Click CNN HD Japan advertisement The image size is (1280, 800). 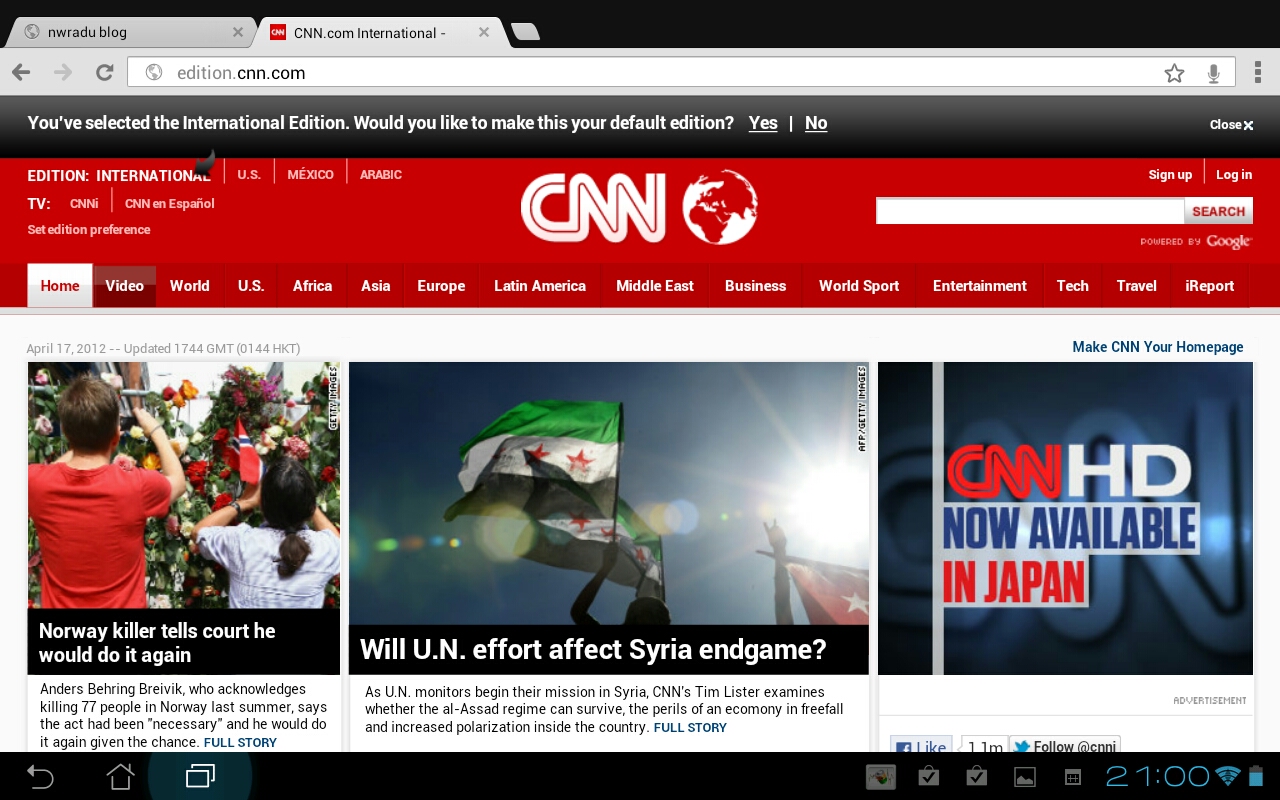tap(1065, 518)
